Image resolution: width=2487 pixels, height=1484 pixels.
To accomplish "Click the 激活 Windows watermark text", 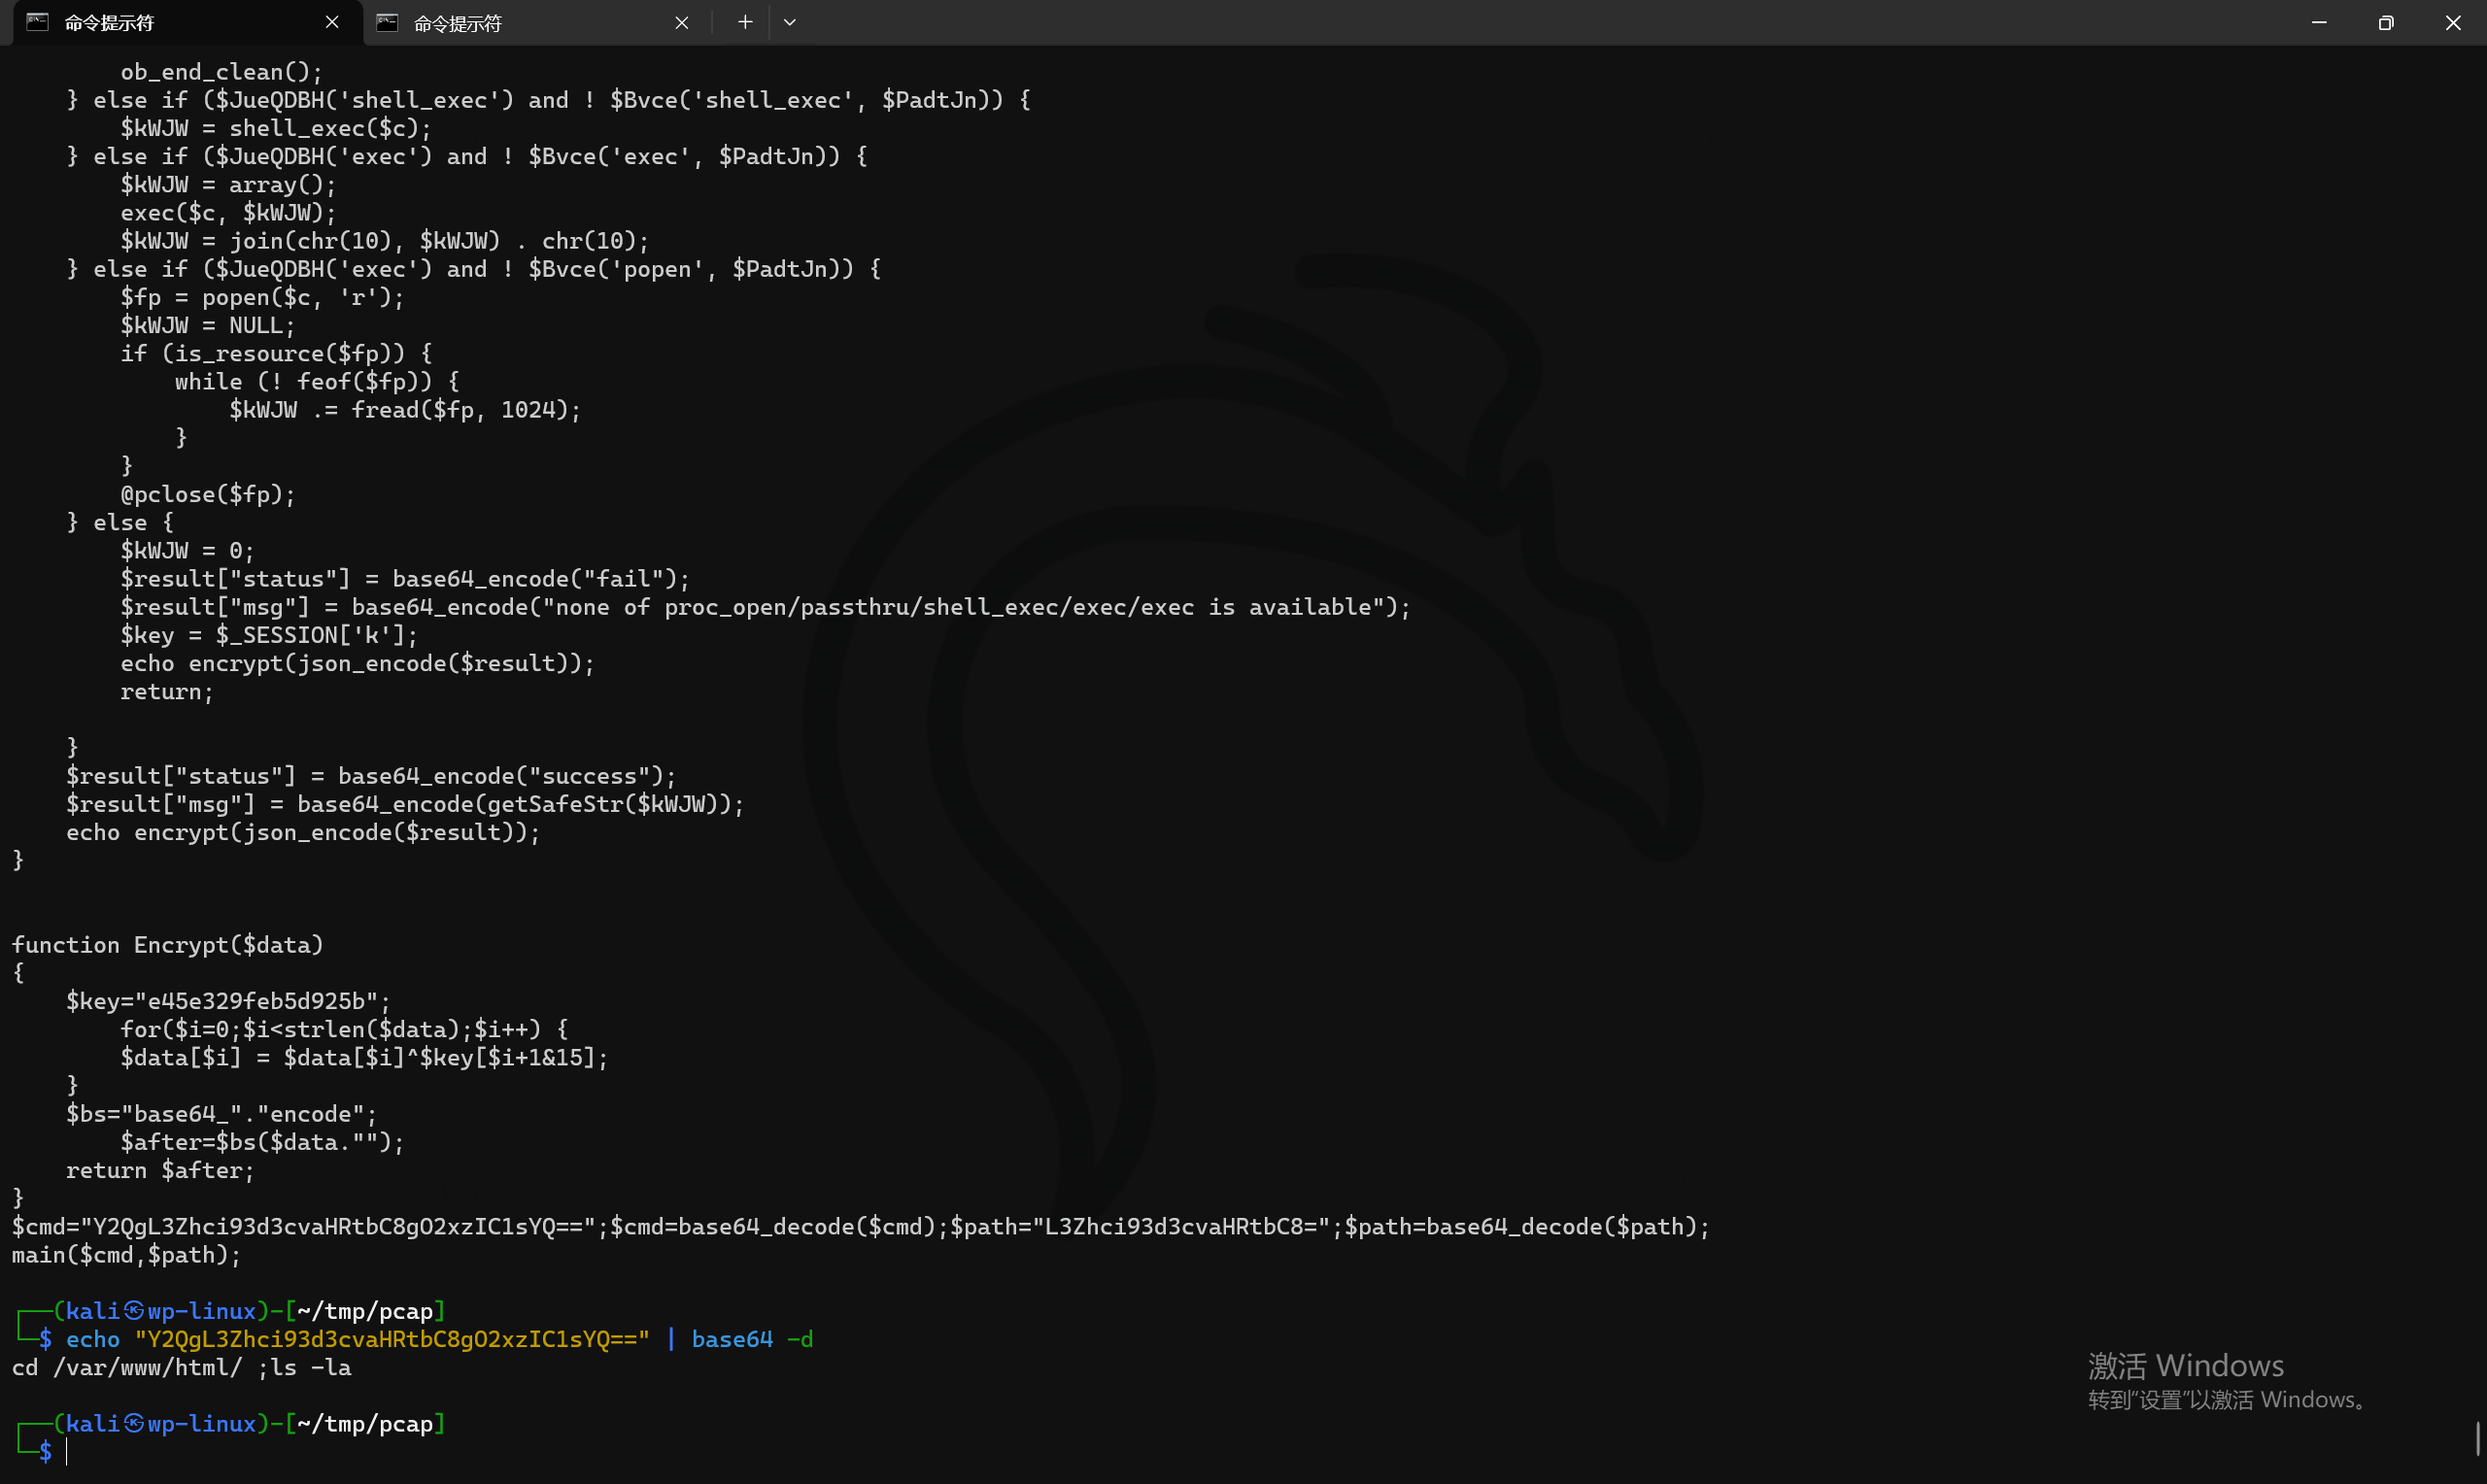I will click(2186, 1365).
